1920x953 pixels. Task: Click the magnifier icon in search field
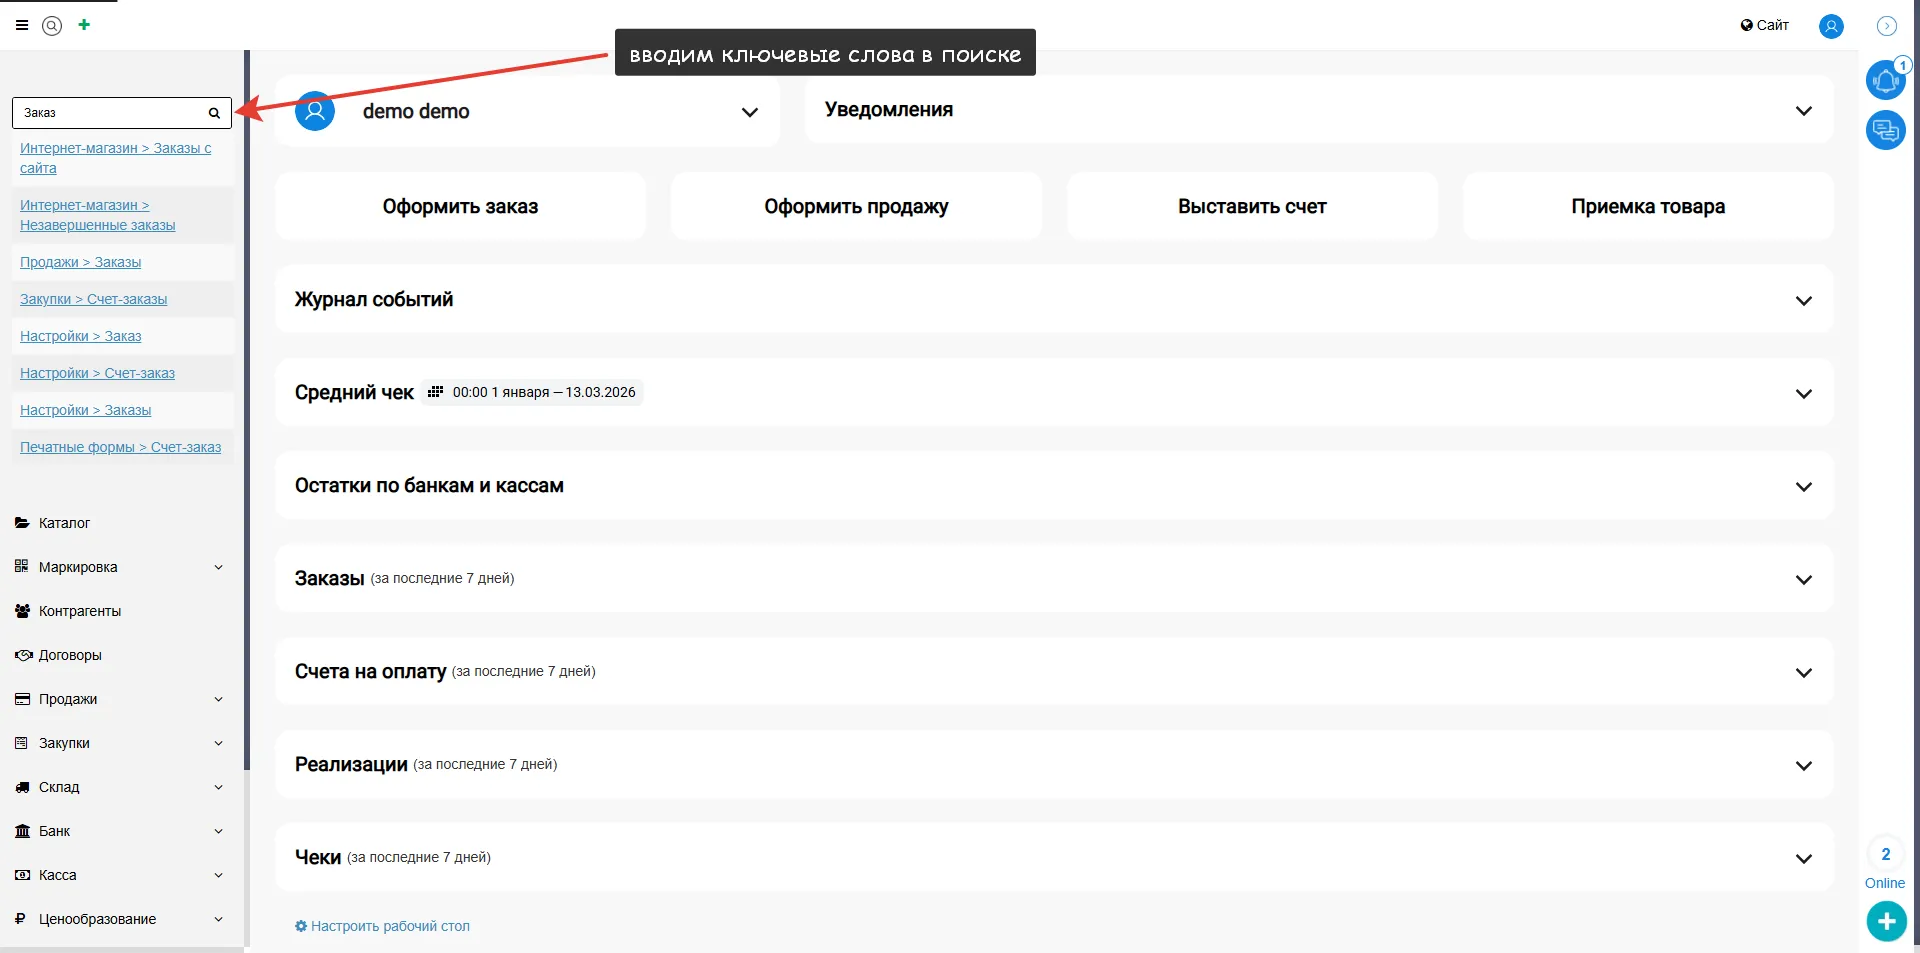point(214,113)
